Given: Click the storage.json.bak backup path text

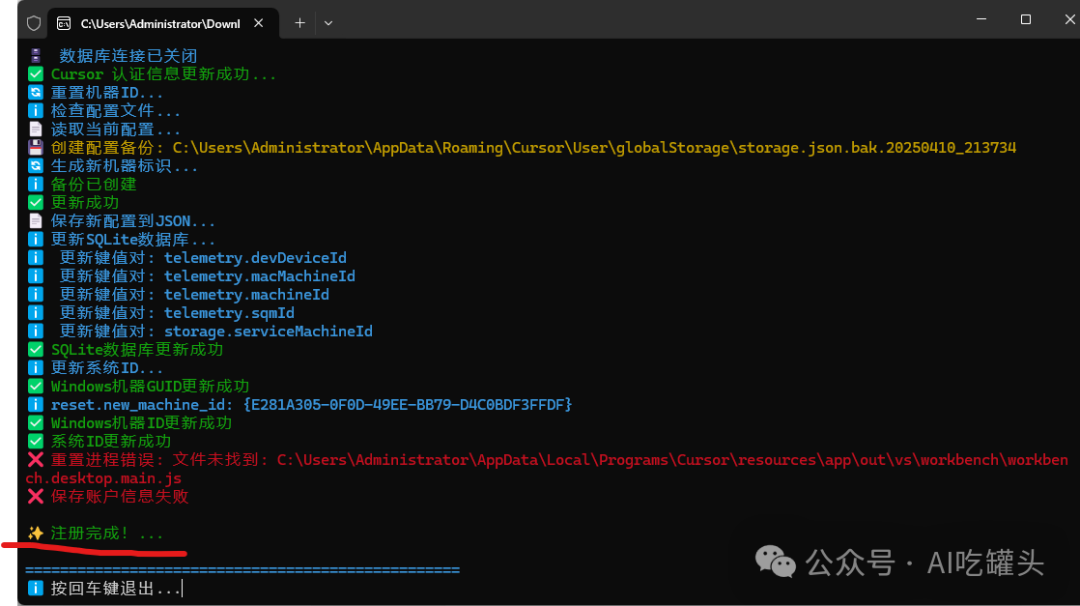Looking at the screenshot, I should 594,148.
